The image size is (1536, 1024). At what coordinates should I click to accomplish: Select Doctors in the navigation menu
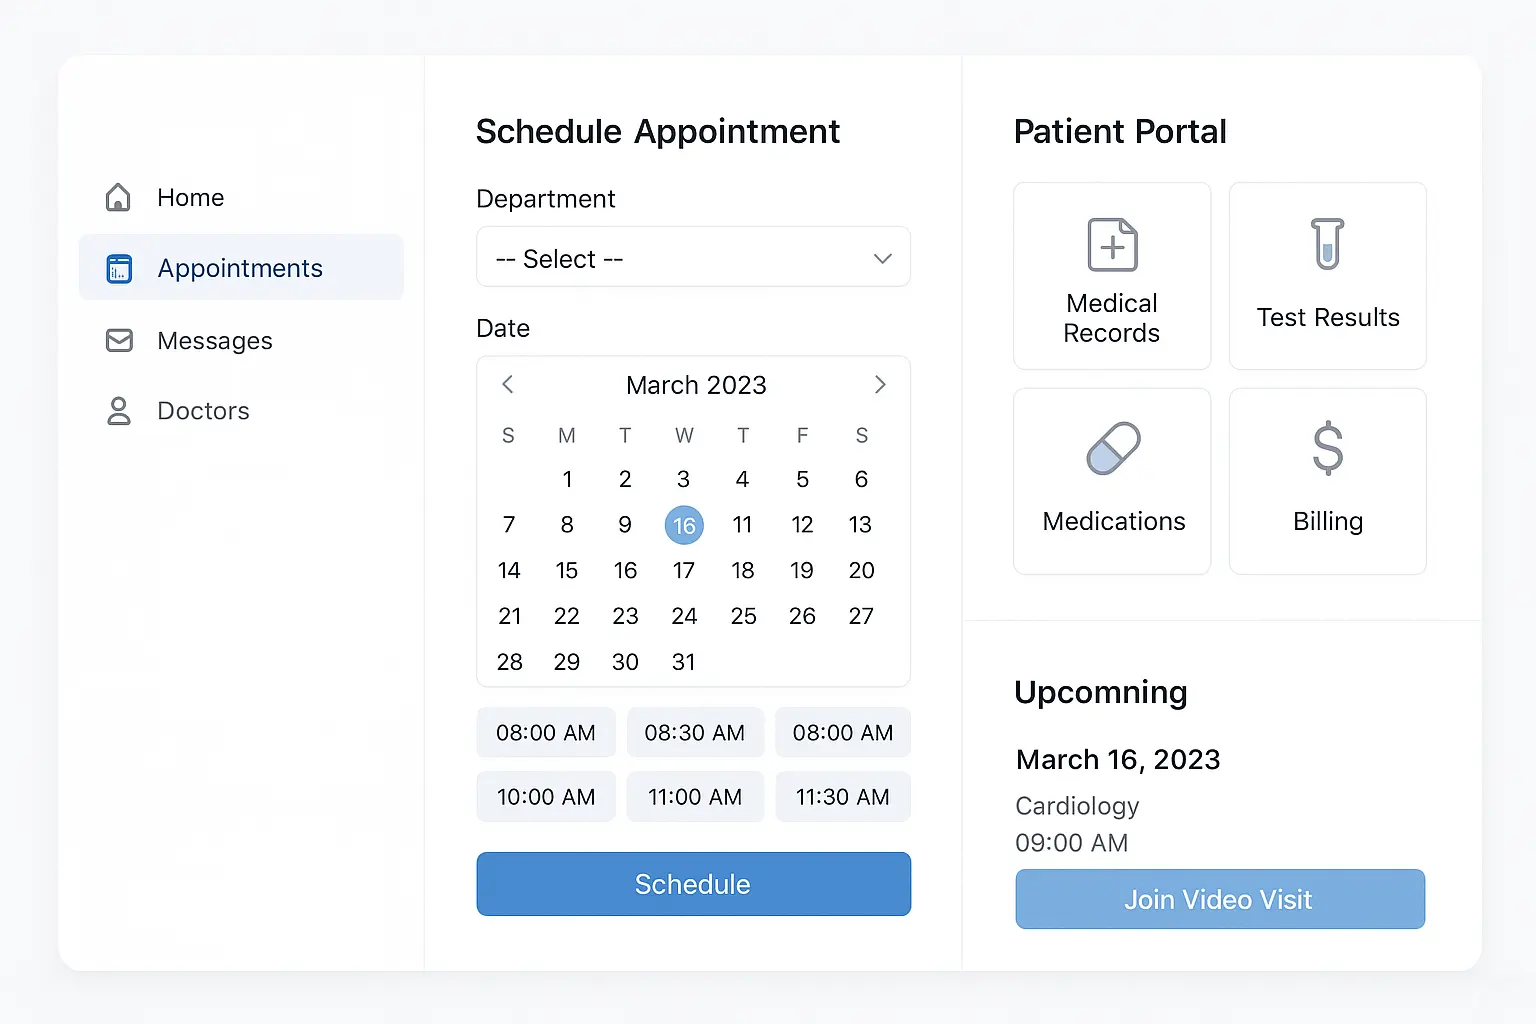pos(203,410)
